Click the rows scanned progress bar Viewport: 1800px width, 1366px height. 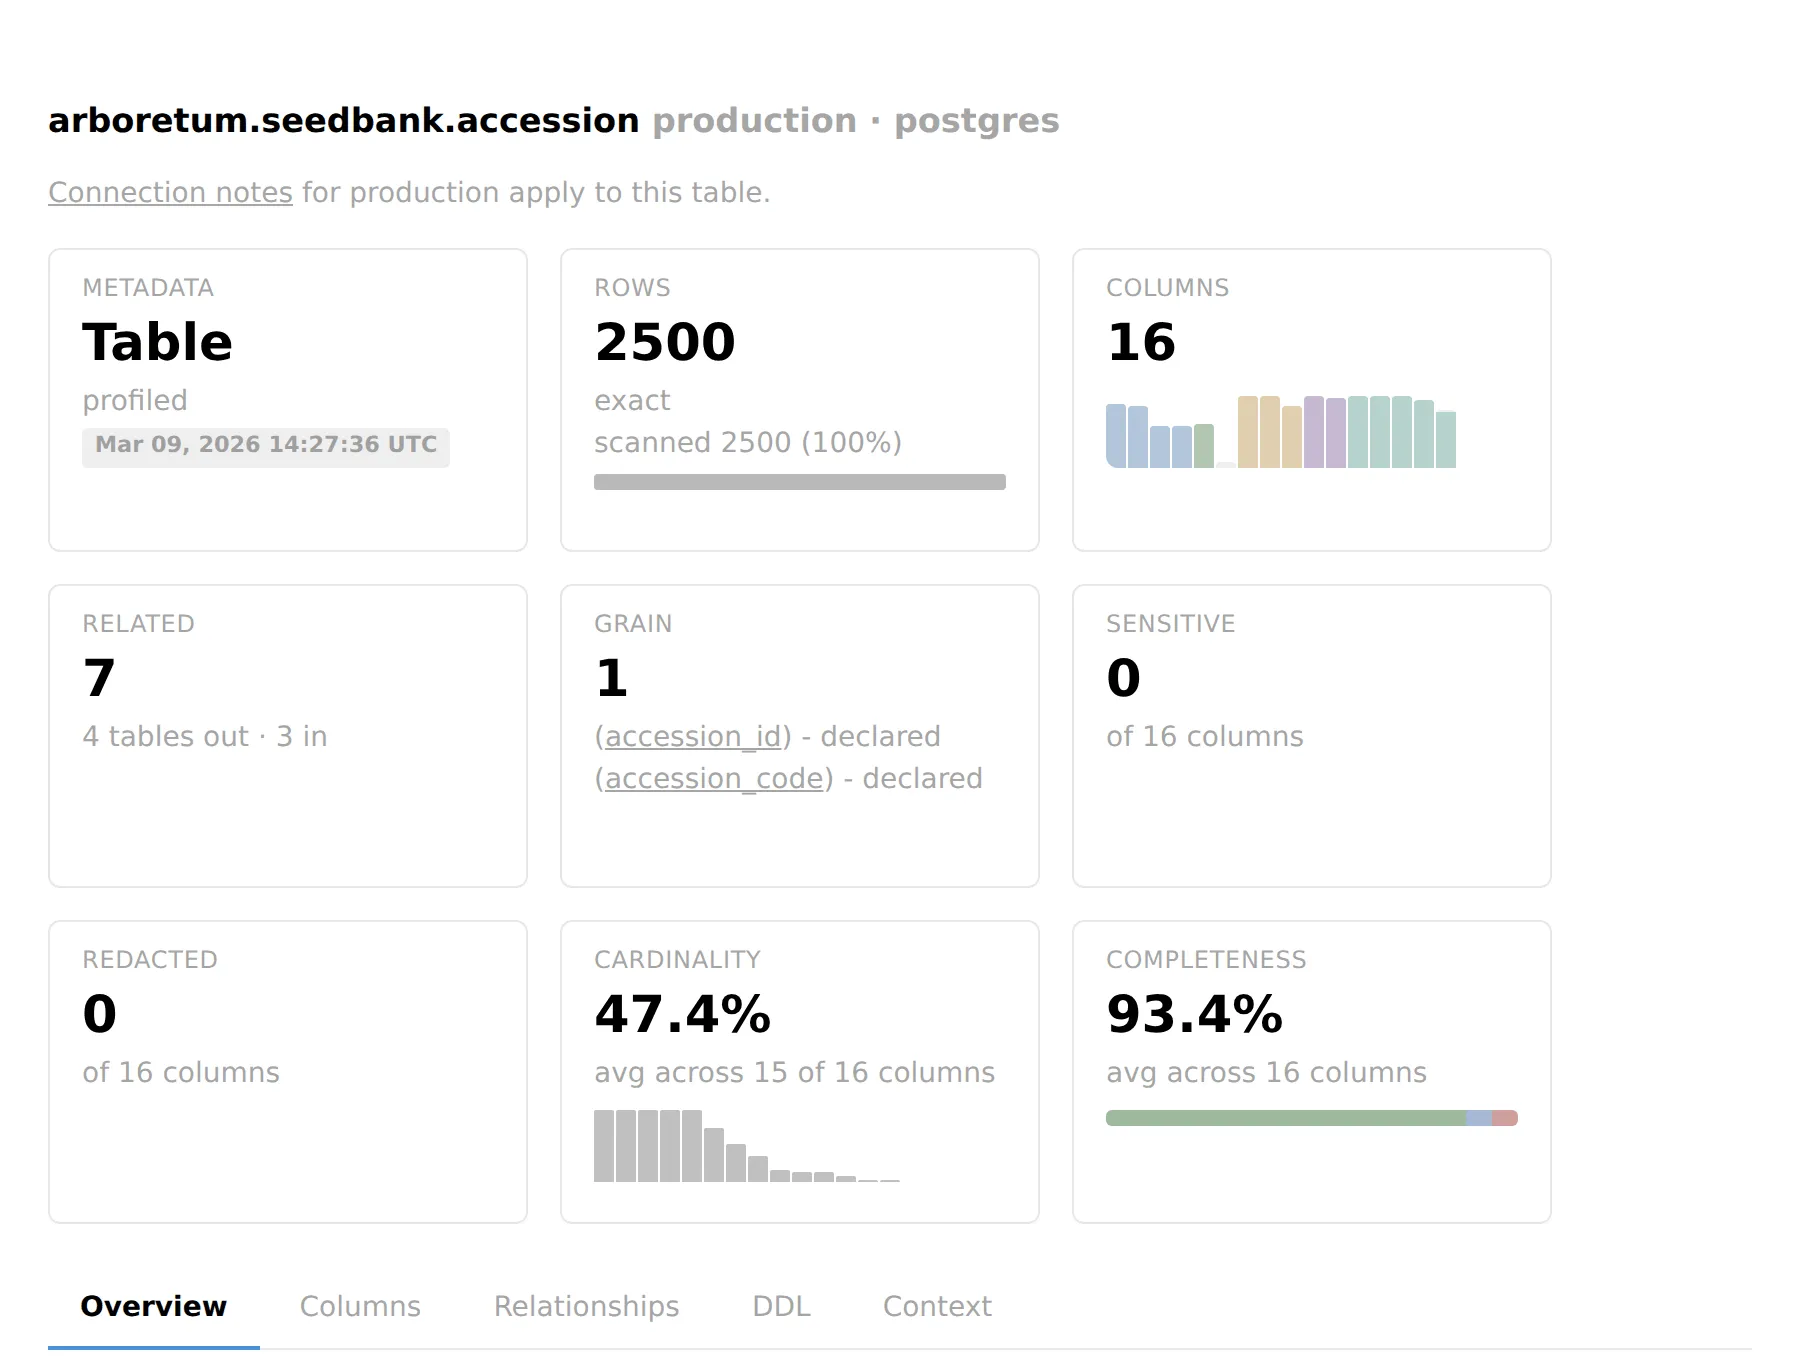800,482
